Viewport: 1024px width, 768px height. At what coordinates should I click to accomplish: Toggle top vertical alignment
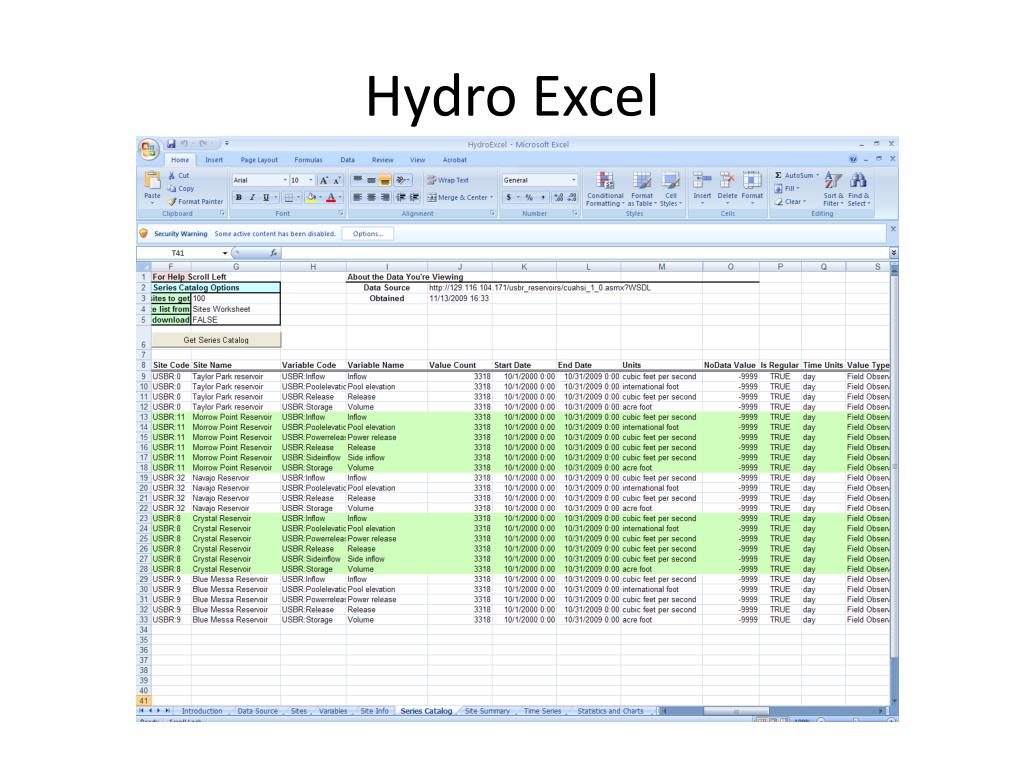(357, 180)
